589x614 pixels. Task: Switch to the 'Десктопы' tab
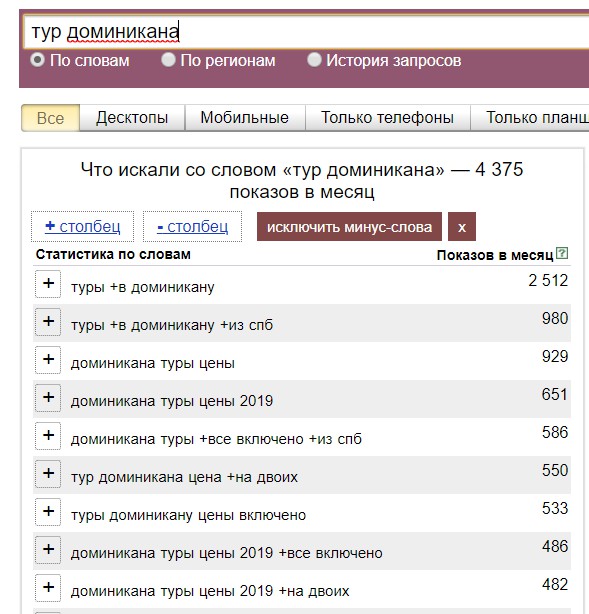[132, 117]
